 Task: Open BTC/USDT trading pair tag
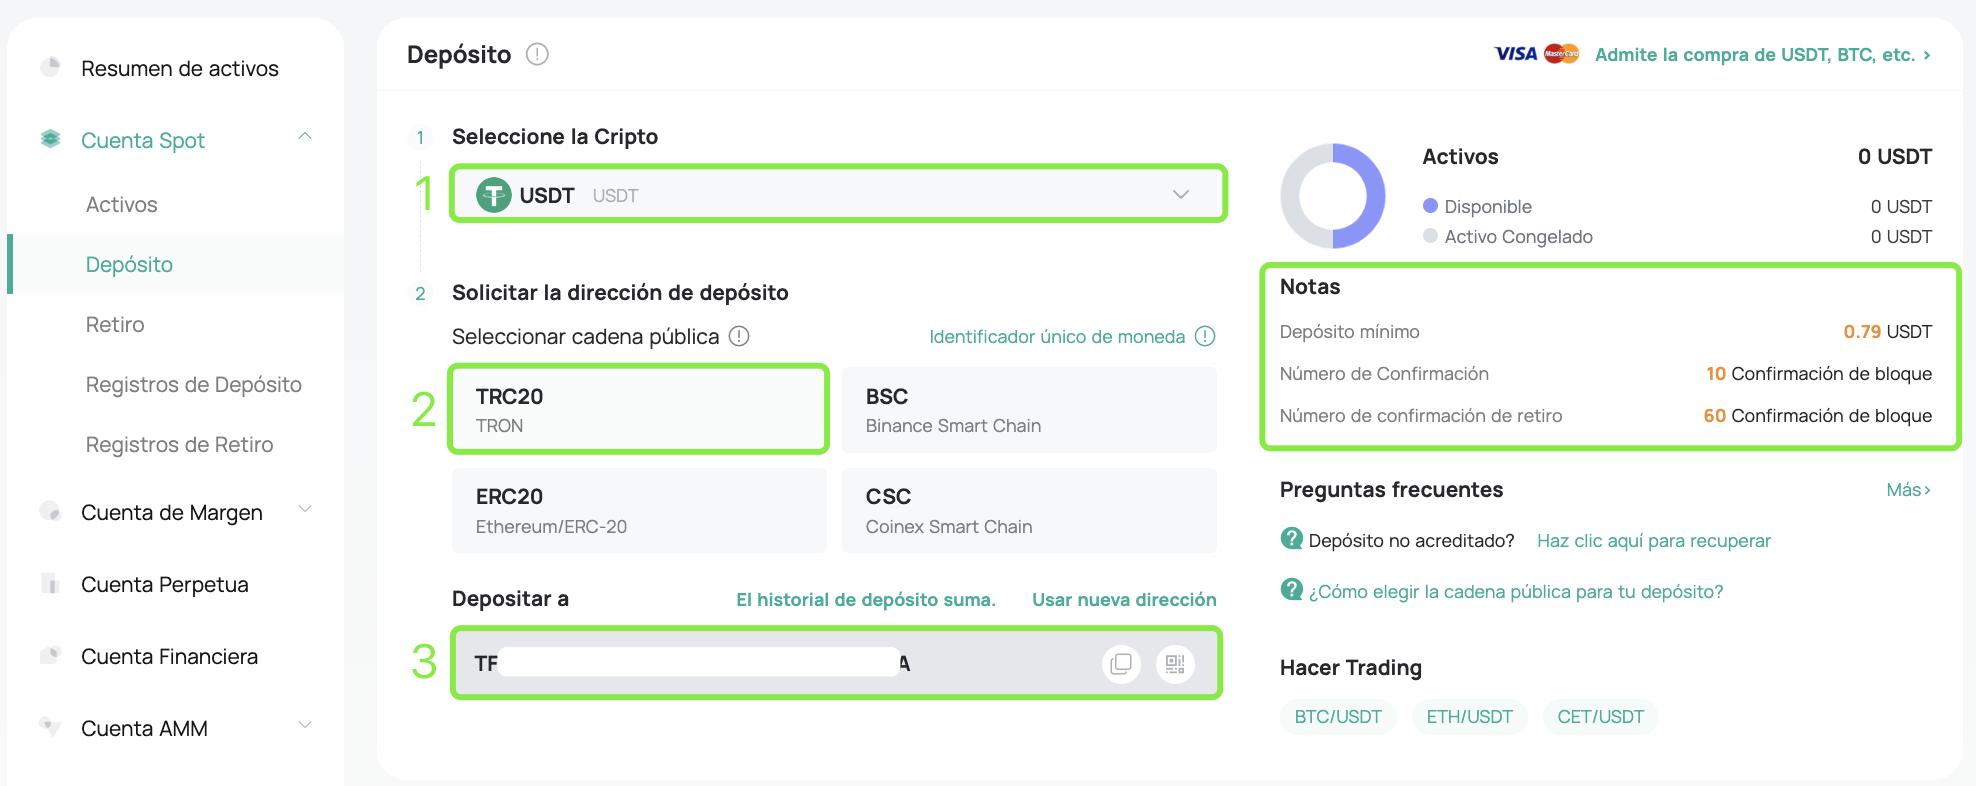[x=1337, y=716]
